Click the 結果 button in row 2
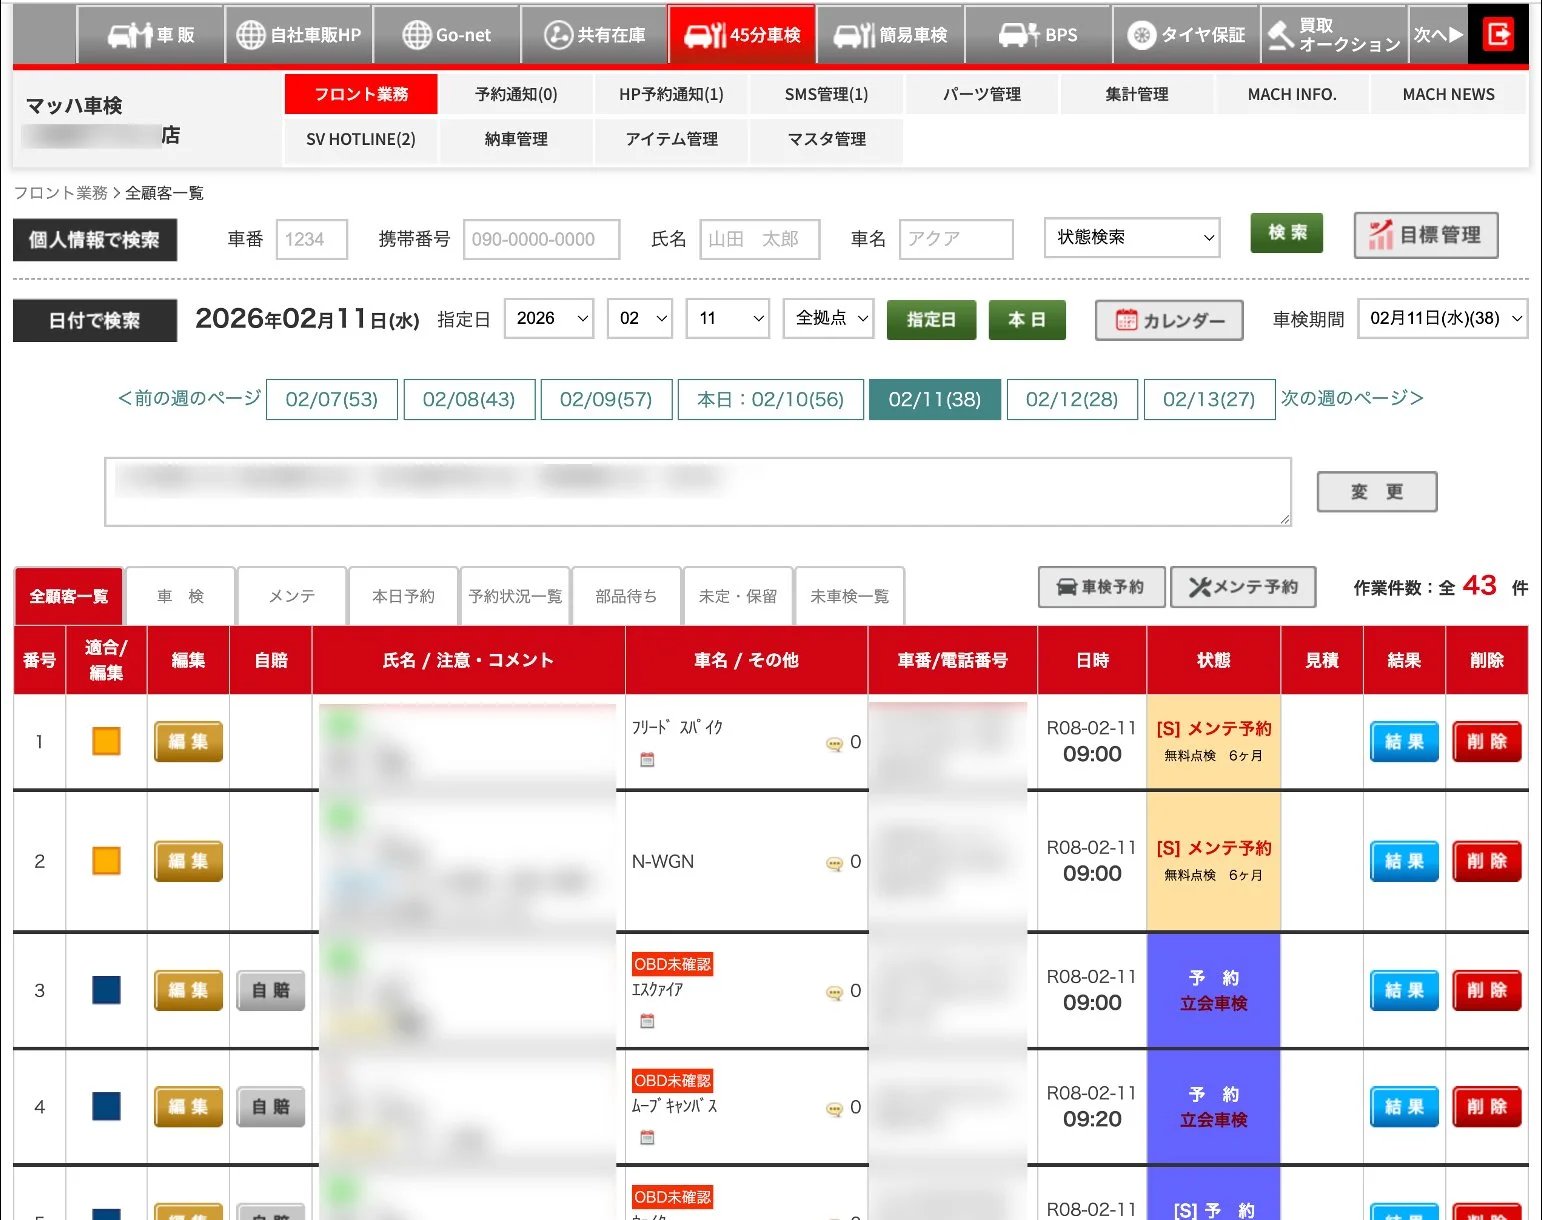Screen dimensions: 1542x1220 (x=1404, y=861)
